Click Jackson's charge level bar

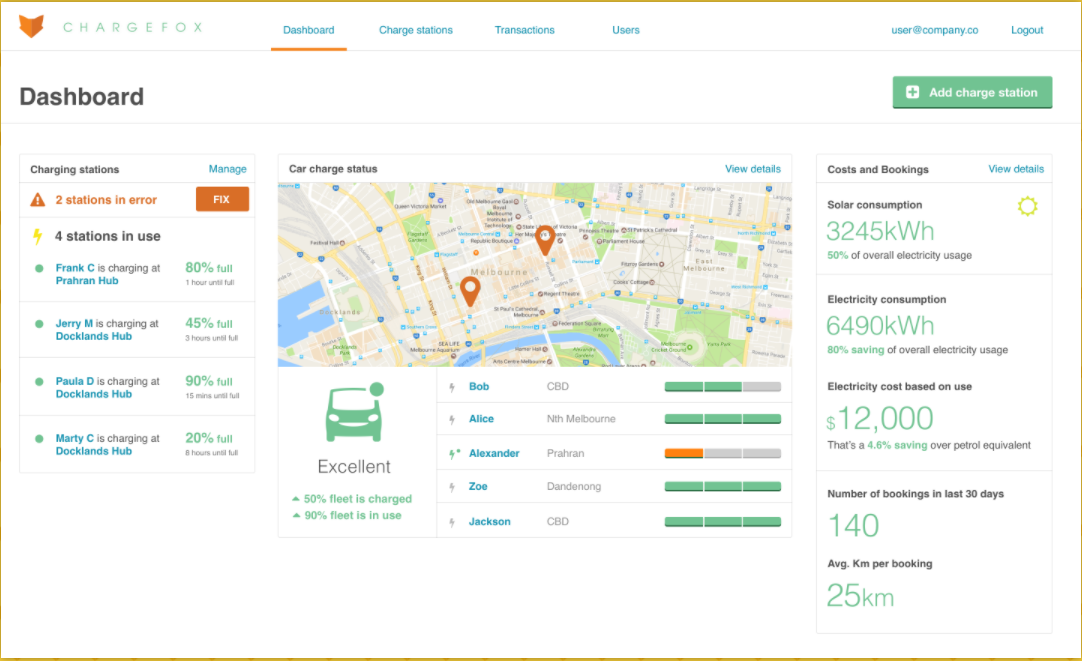pyautogui.click(x=722, y=522)
